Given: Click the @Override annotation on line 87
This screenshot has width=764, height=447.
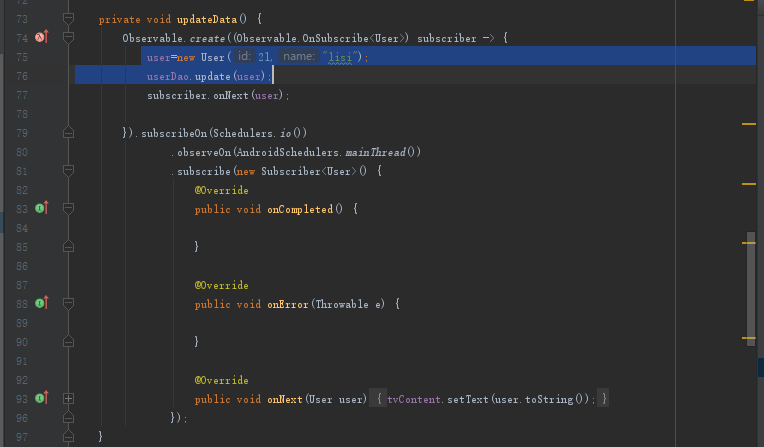Looking at the screenshot, I should coord(222,285).
